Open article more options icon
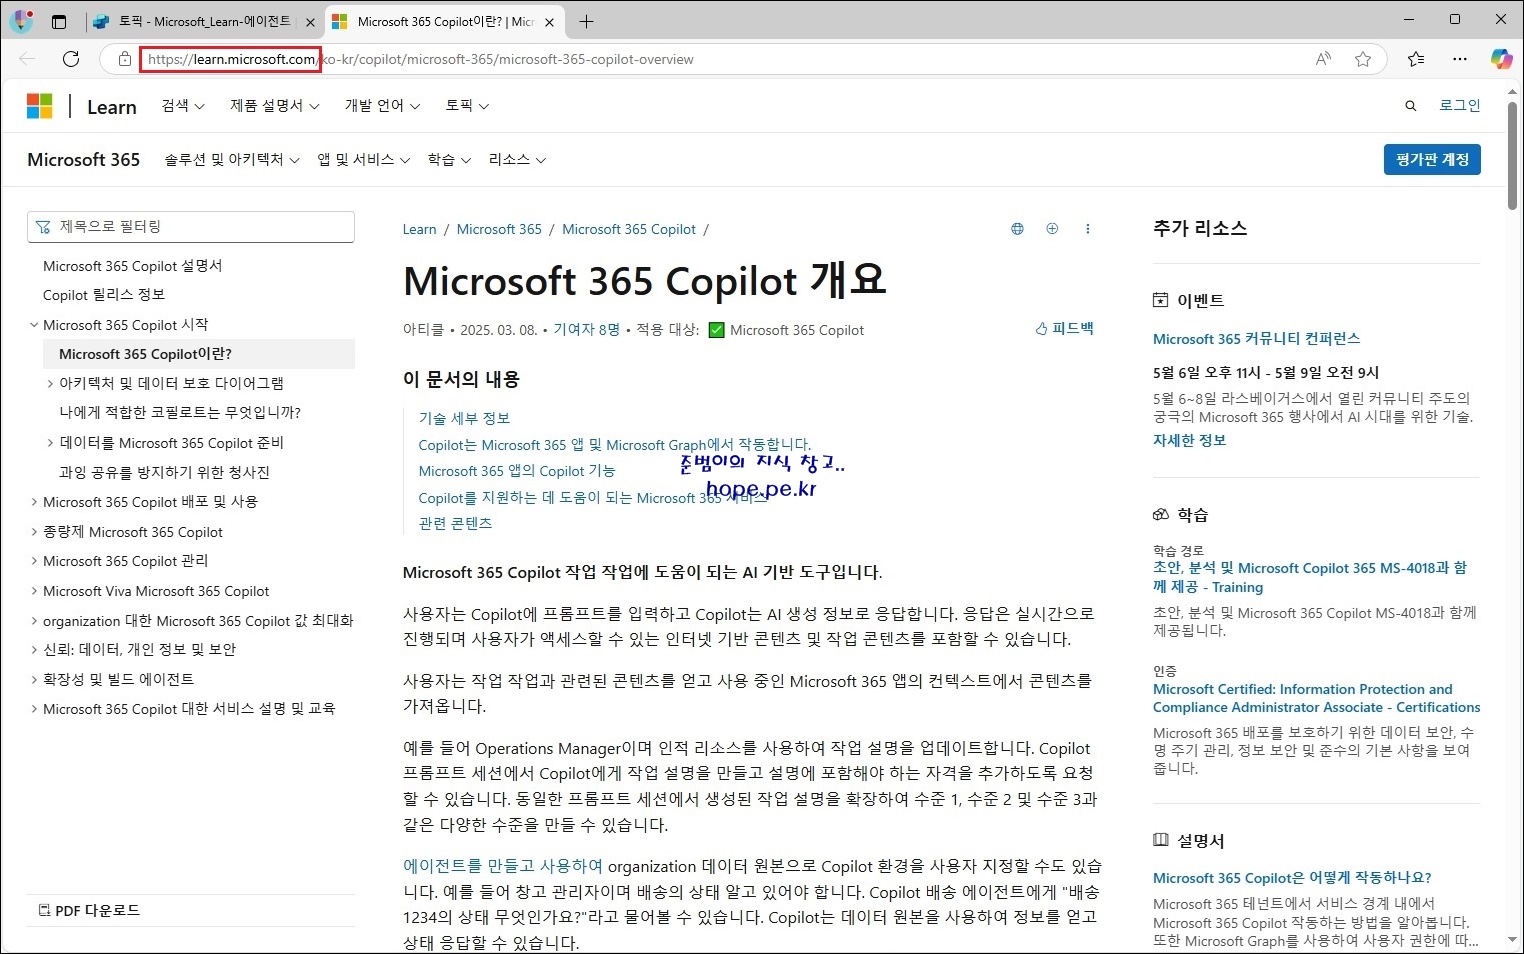1524x954 pixels. [1087, 229]
